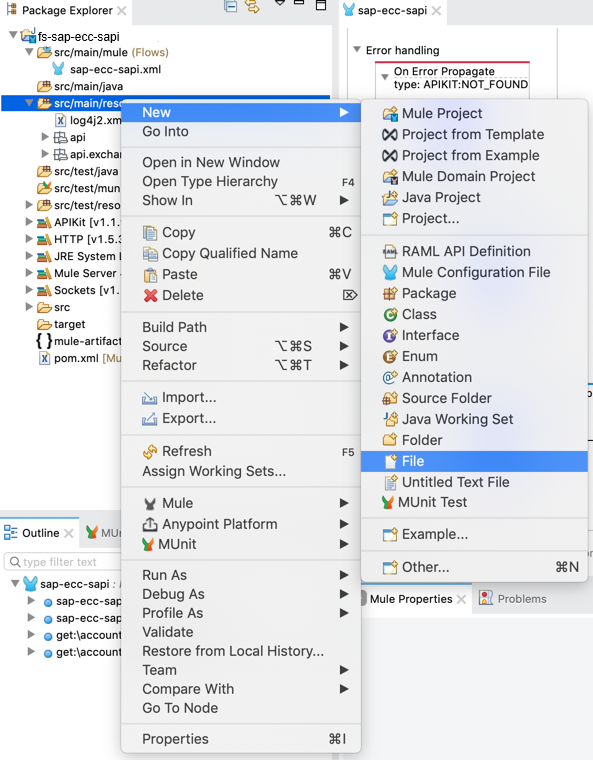Choose Open Type Hierarchy
This screenshot has width=593, height=760.
[240, 181]
